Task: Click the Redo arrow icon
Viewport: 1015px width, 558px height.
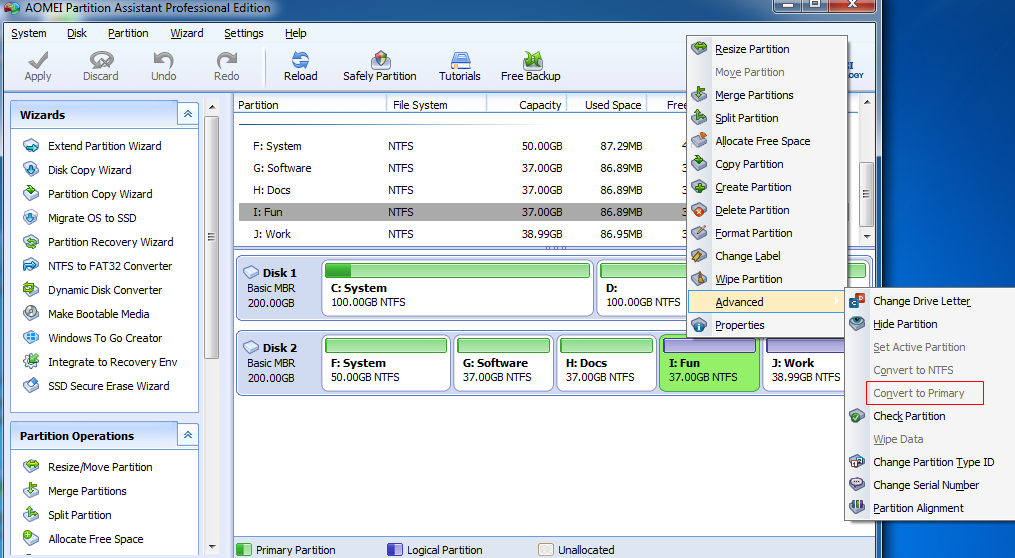Action: [x=227, y=60]
